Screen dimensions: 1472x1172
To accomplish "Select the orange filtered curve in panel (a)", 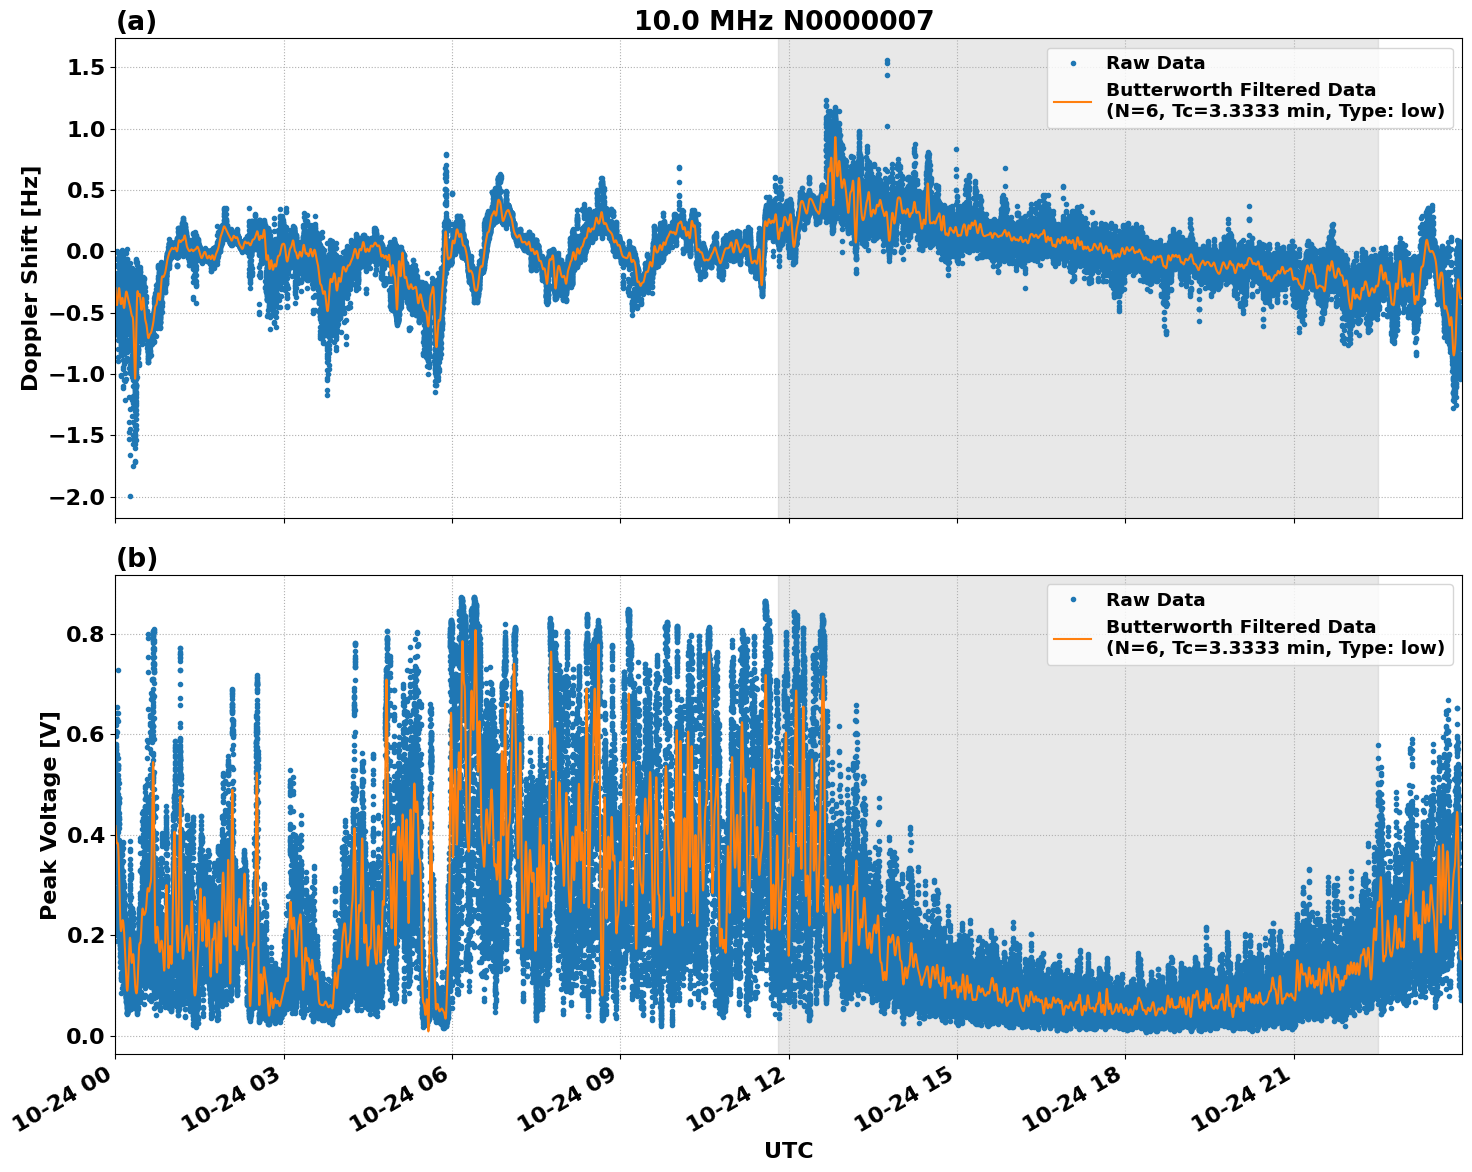I will pyautogui.click(x=500, y=200).
